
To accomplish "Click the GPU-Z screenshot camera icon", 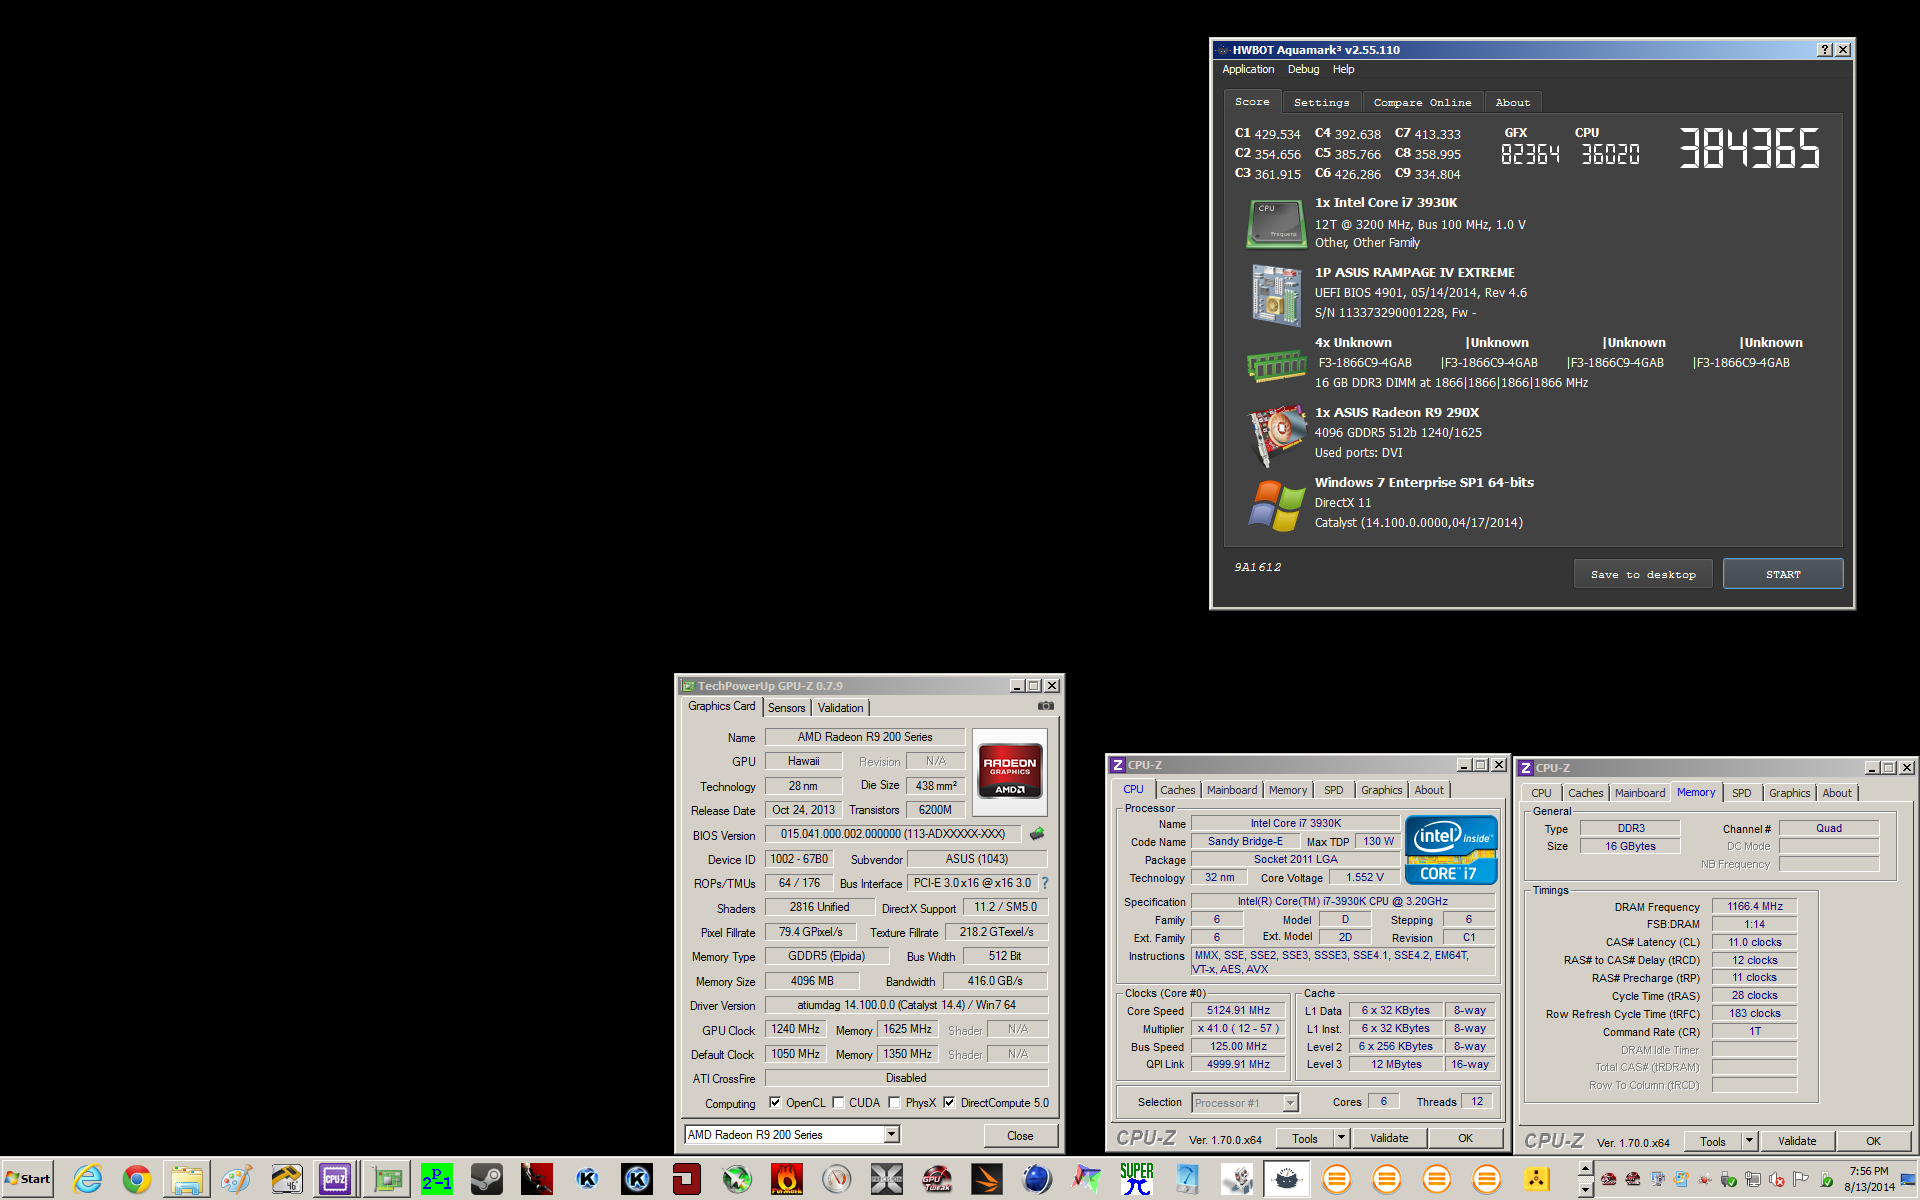I will click(x=1045, y=706).
